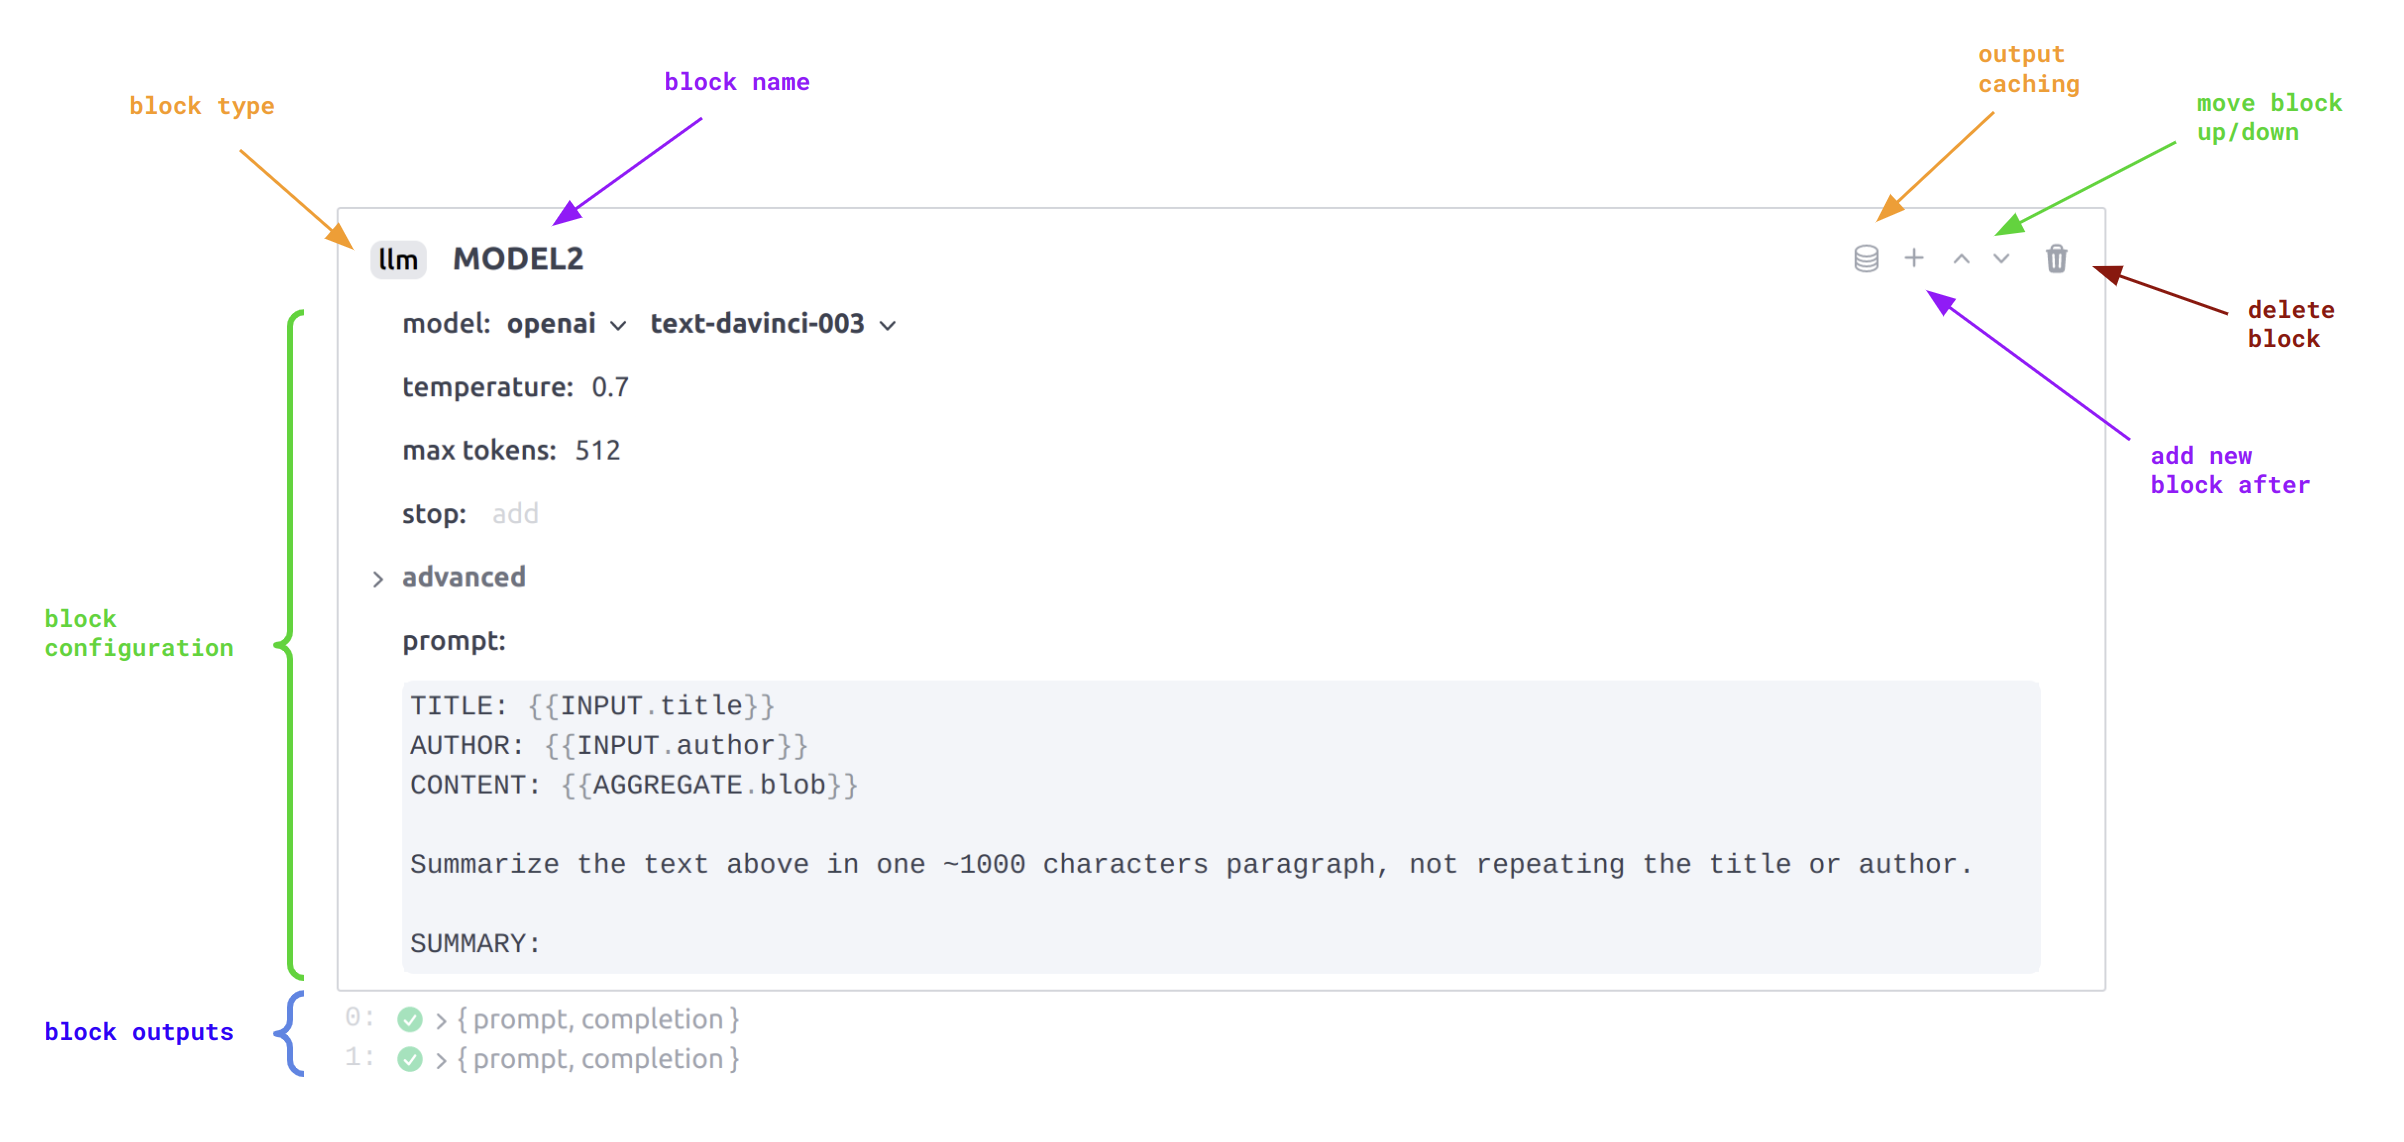2404x1142 pixels.
Task: Add a new block after MODEL2
Action: pos(1914,258)
